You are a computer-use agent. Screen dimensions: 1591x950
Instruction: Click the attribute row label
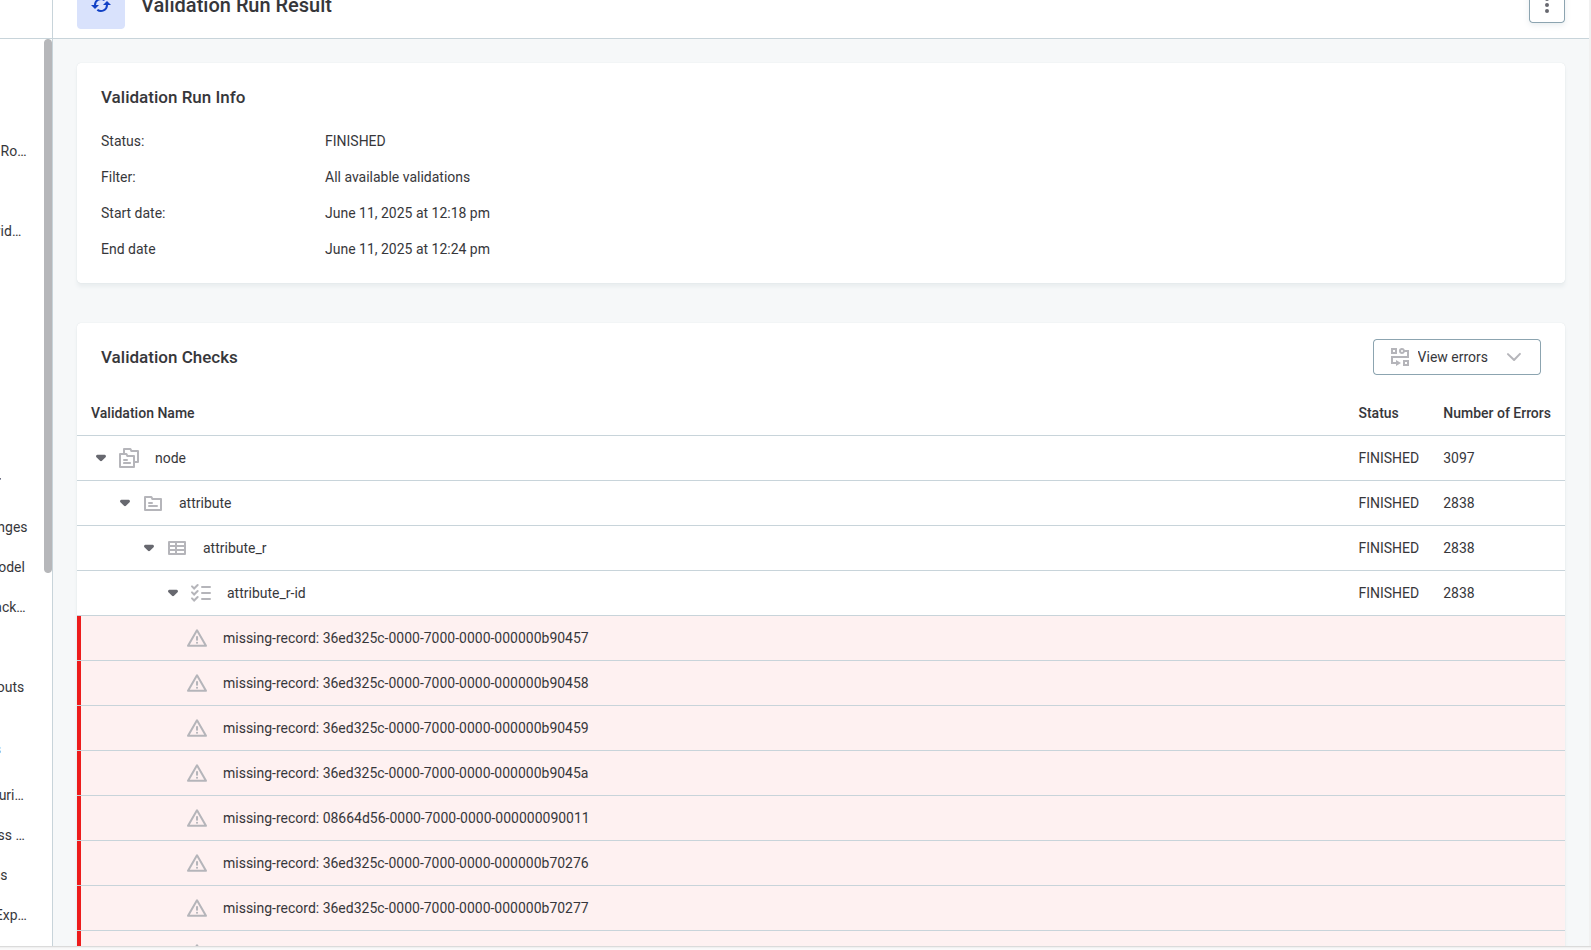coord(205,503)
